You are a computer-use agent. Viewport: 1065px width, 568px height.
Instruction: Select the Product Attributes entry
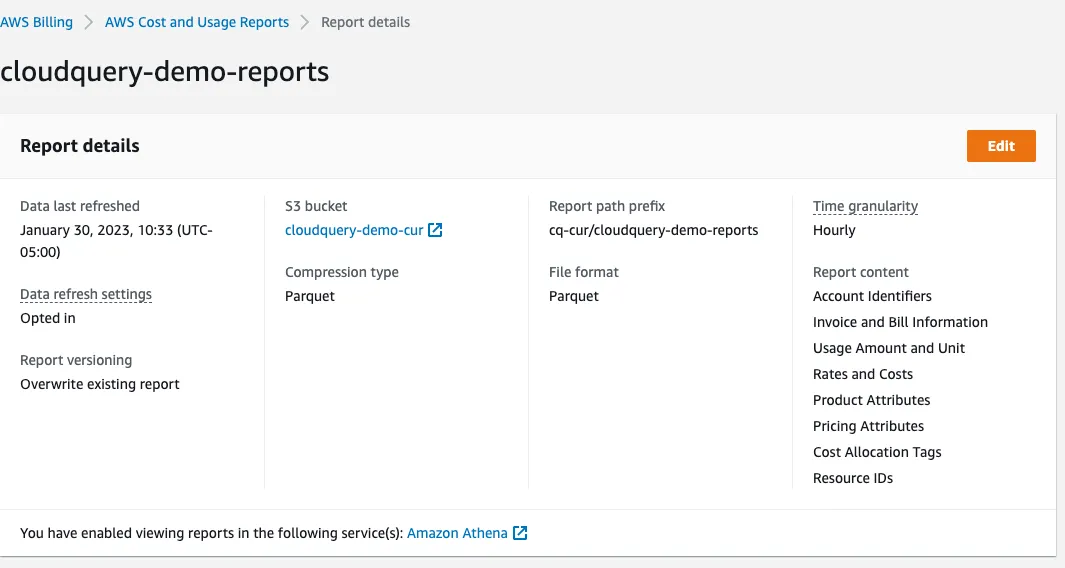tap(871, 400)
